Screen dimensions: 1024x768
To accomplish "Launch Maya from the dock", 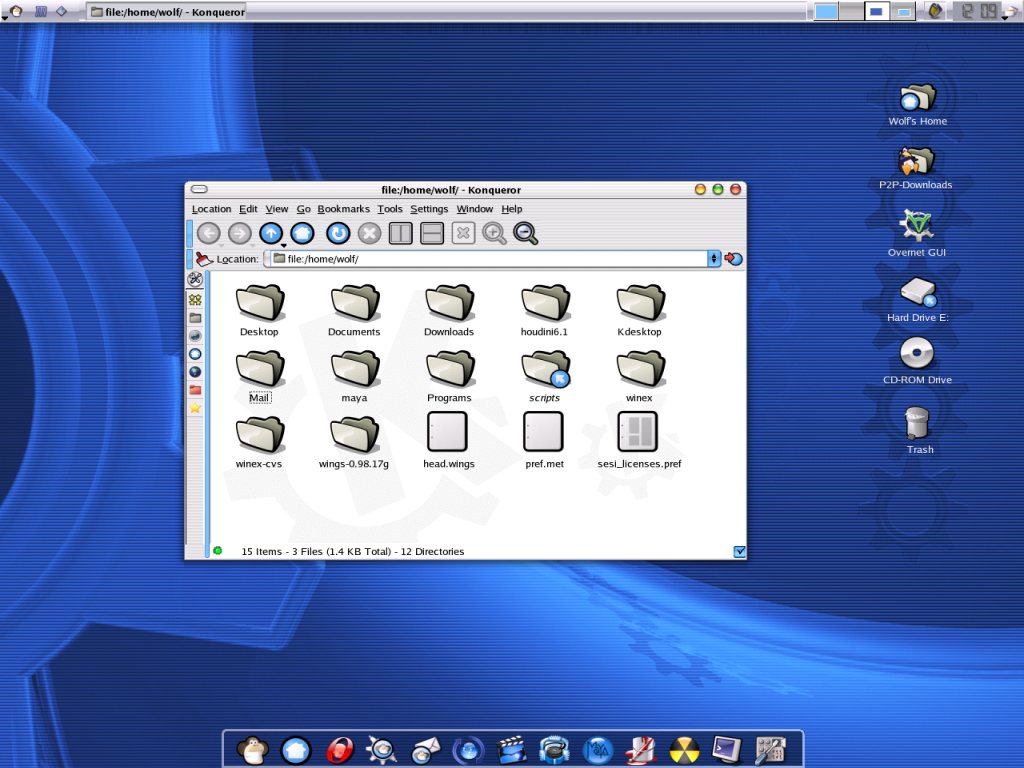I will click(x=598, y=750).
